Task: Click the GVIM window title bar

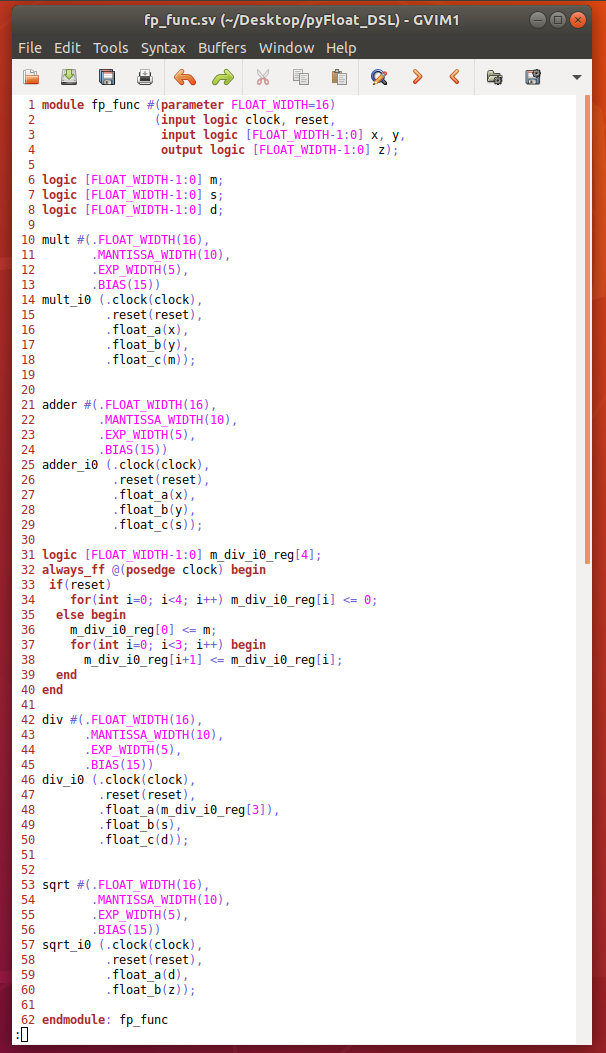Action: [x=302, y=19]
